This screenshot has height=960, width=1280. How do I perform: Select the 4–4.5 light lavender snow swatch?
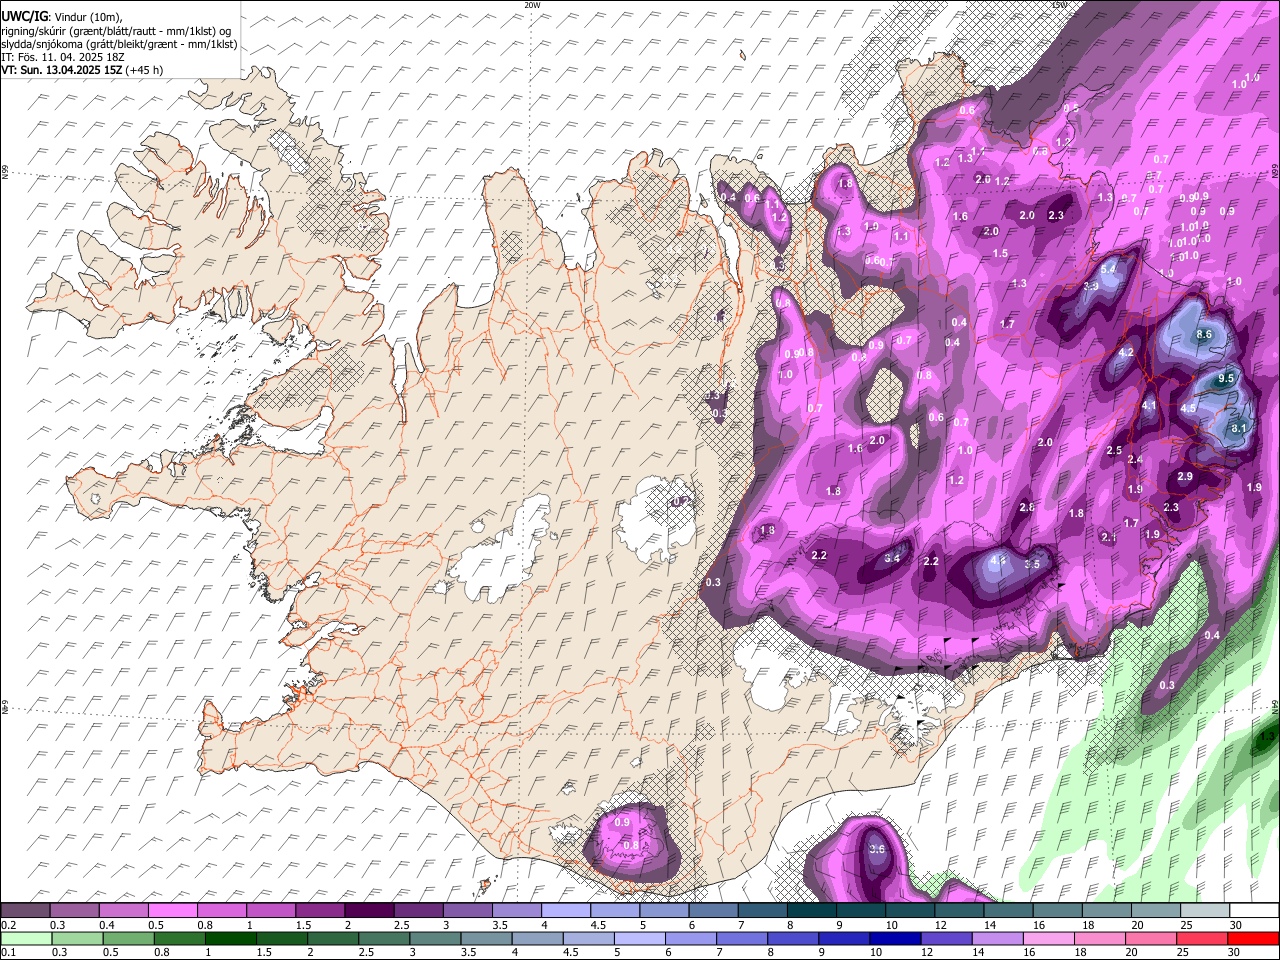tap(565, 911)
